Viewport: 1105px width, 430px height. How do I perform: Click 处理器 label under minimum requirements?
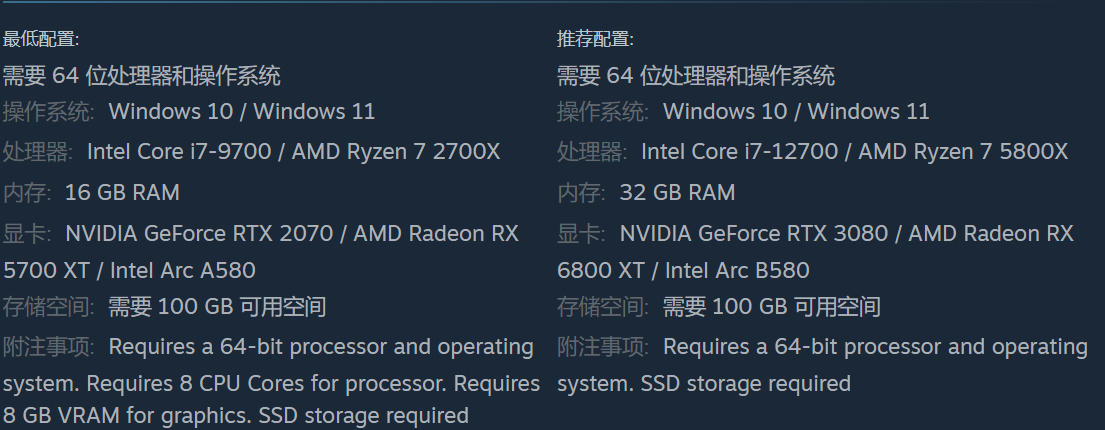point(37,152)
